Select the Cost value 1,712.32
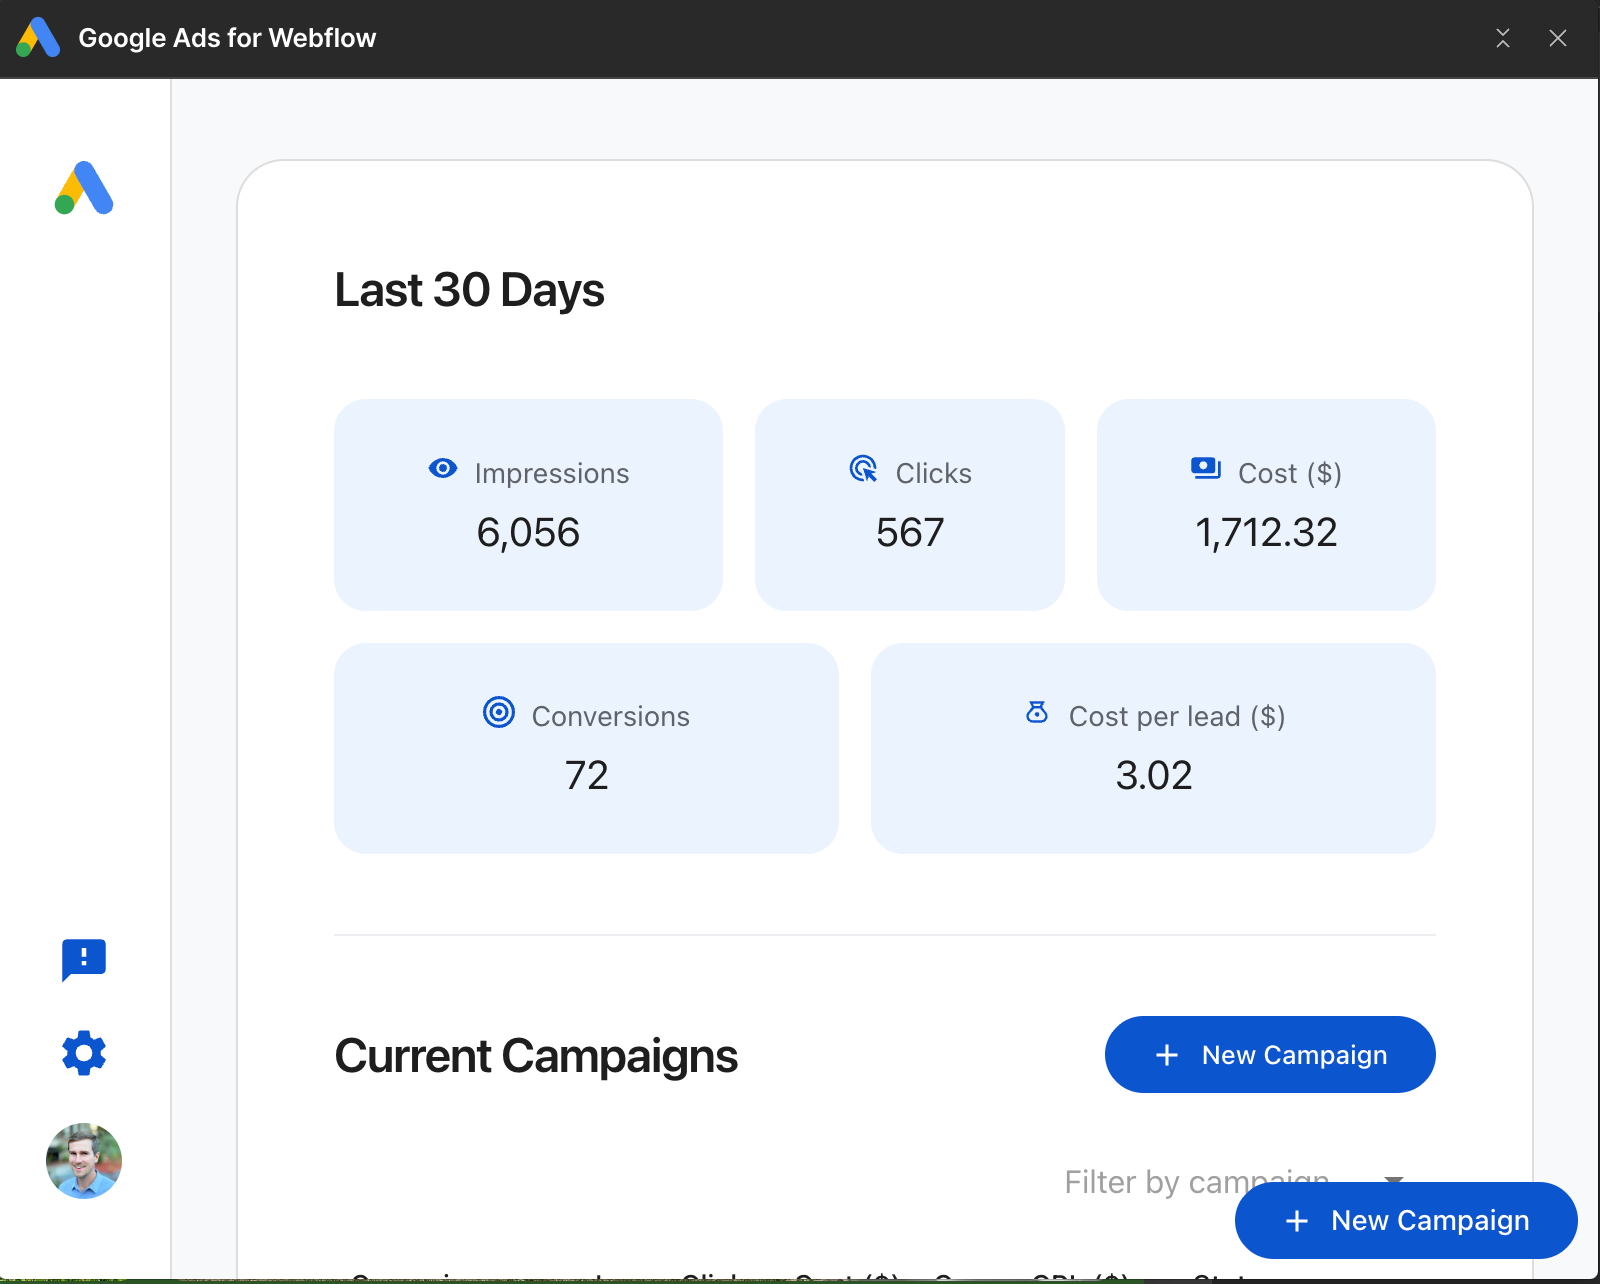This screenshot has width=1600, height=1284. coord(1266,533)
